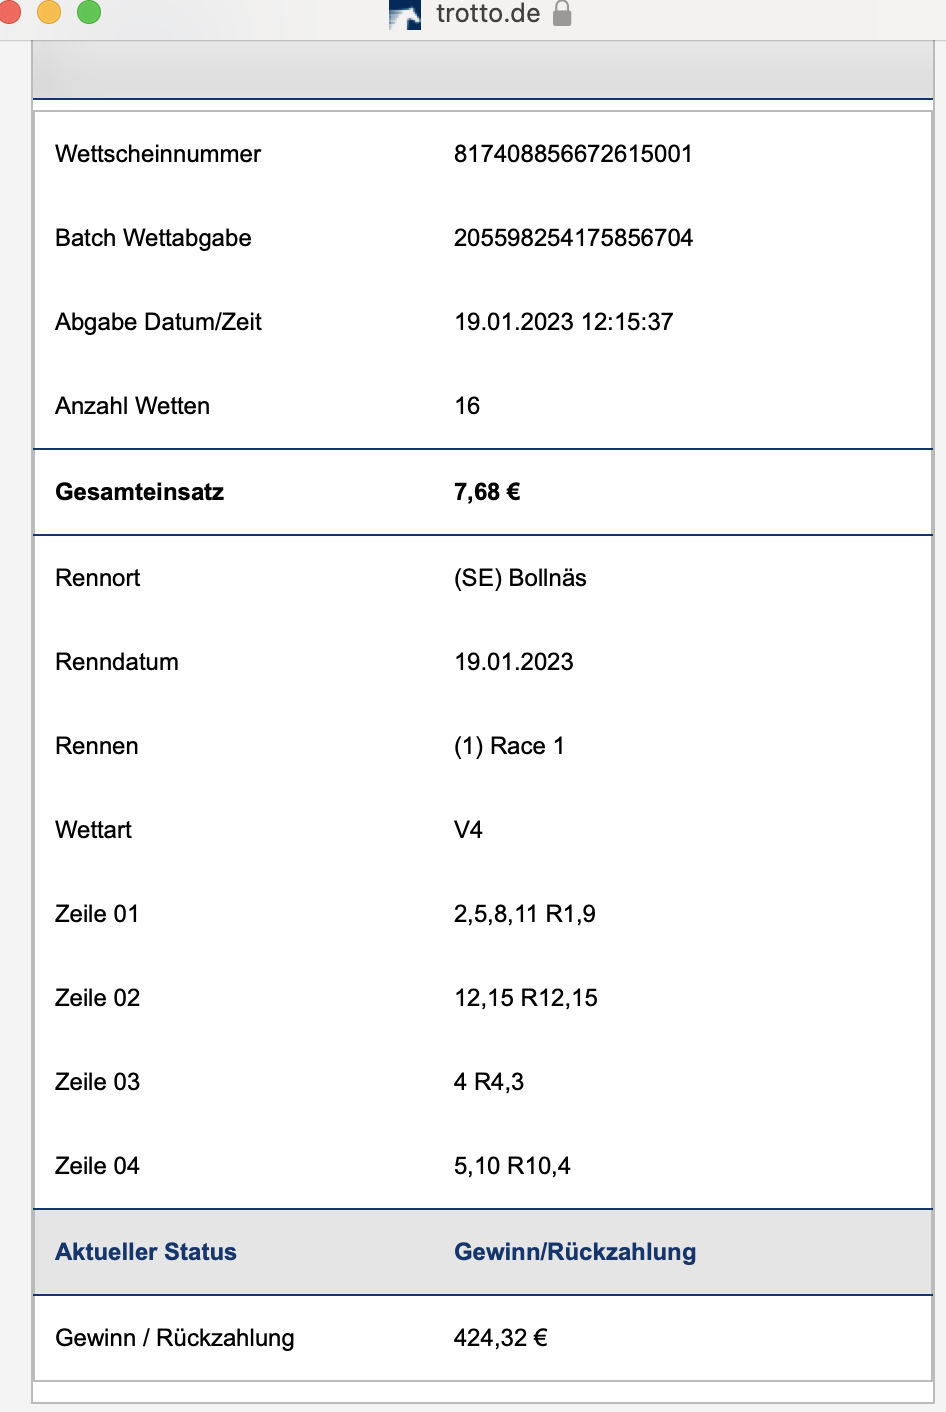Click the Abgabe Datum/Zeit timestamp
946x1412 pixels.
[564, 322]
